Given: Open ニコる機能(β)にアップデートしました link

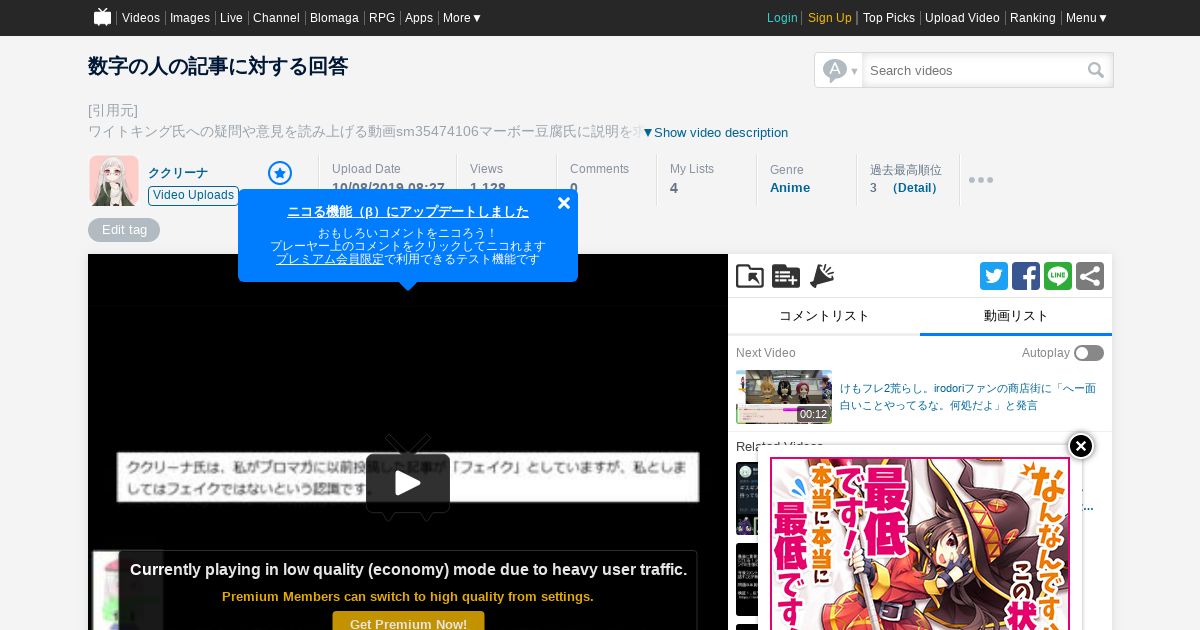Looking at the screenshot, I should [408, 212].
